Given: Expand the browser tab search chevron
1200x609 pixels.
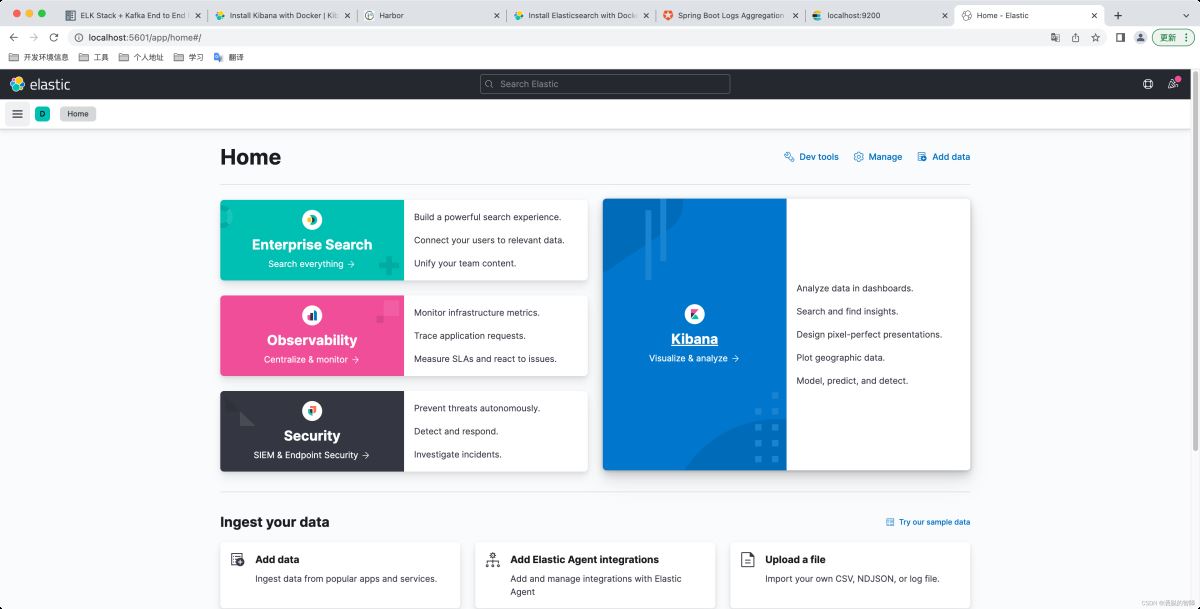Looking at the screenshot, I should point(1184,15).
